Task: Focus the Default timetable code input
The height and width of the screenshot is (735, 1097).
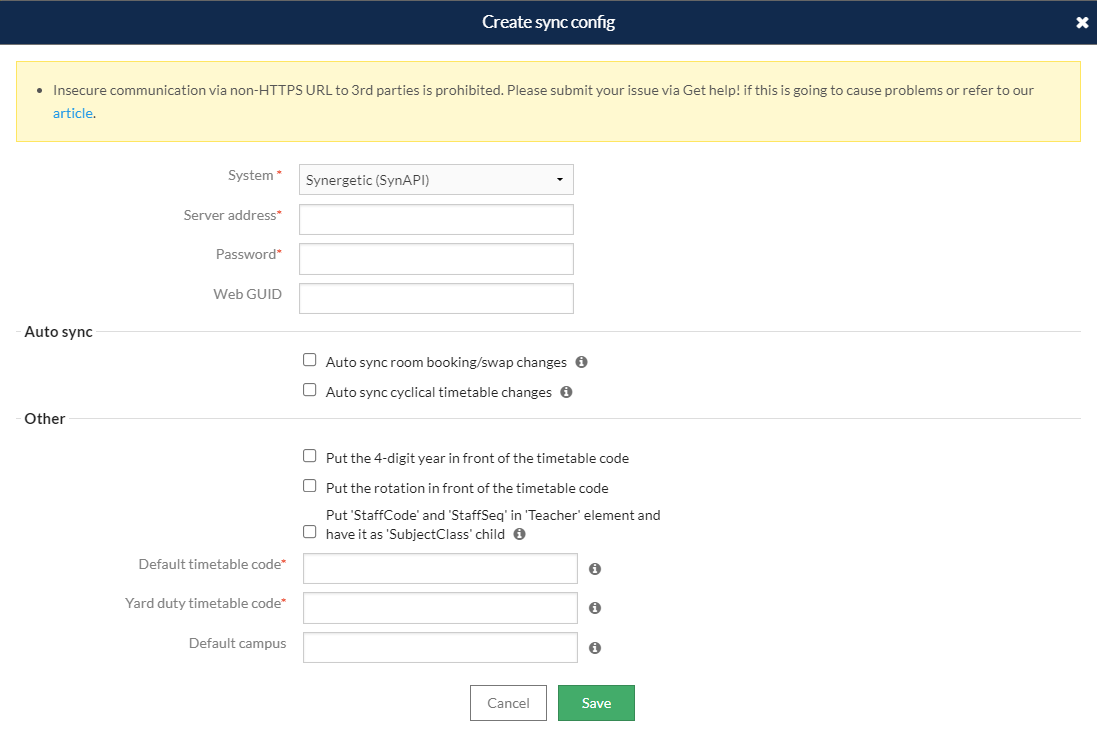Action: 440,569
